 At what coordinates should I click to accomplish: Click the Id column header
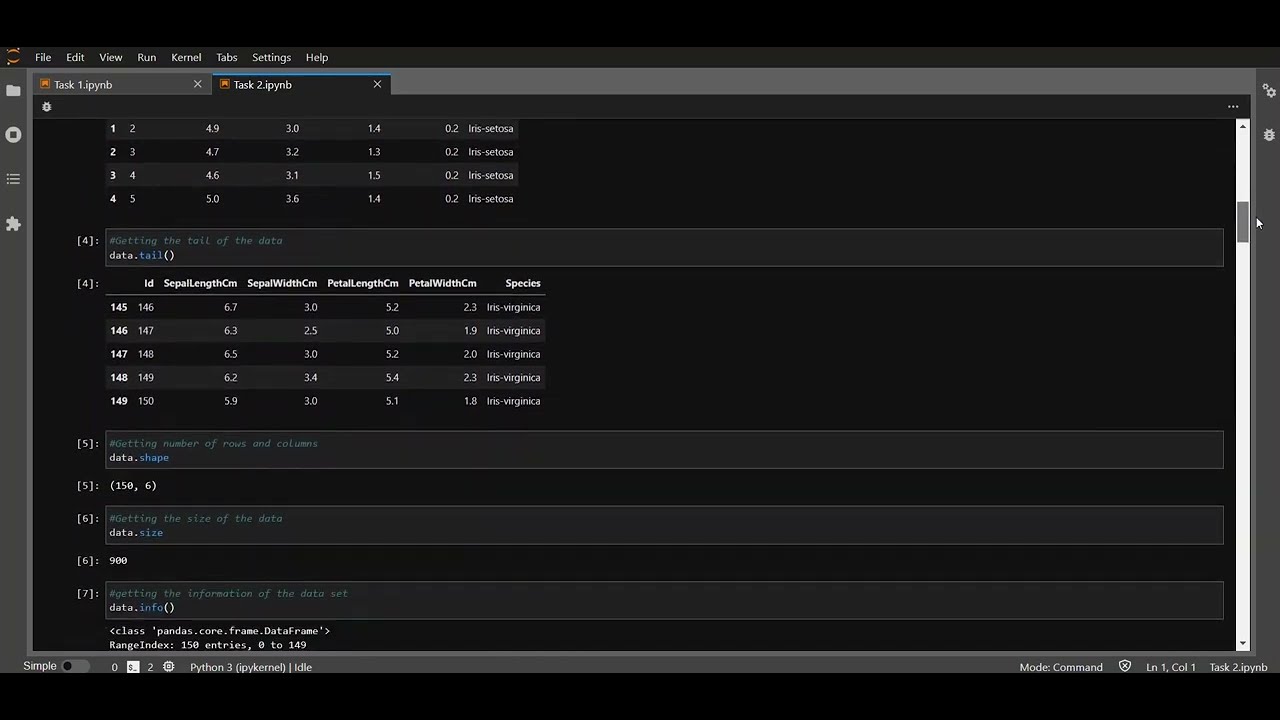click(149, 284)
